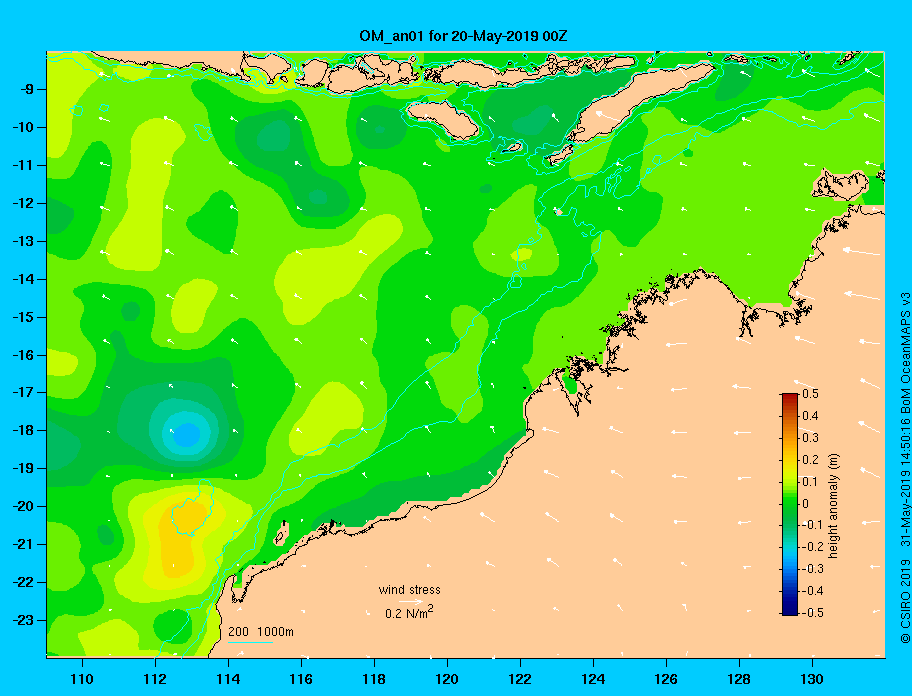The height and width of the screenshot is (696, 912).
Task: Click the longitude label 124
Action: click(593, 679)
